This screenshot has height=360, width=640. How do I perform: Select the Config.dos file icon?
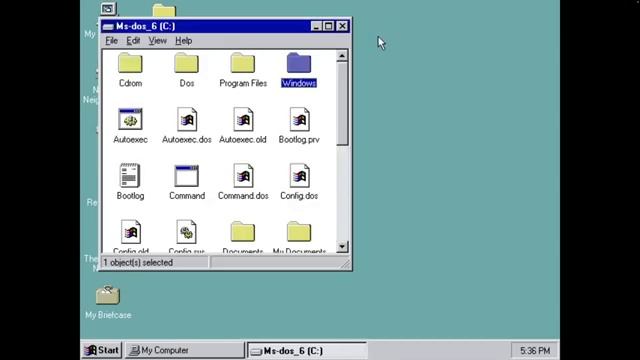pos(299,176)
